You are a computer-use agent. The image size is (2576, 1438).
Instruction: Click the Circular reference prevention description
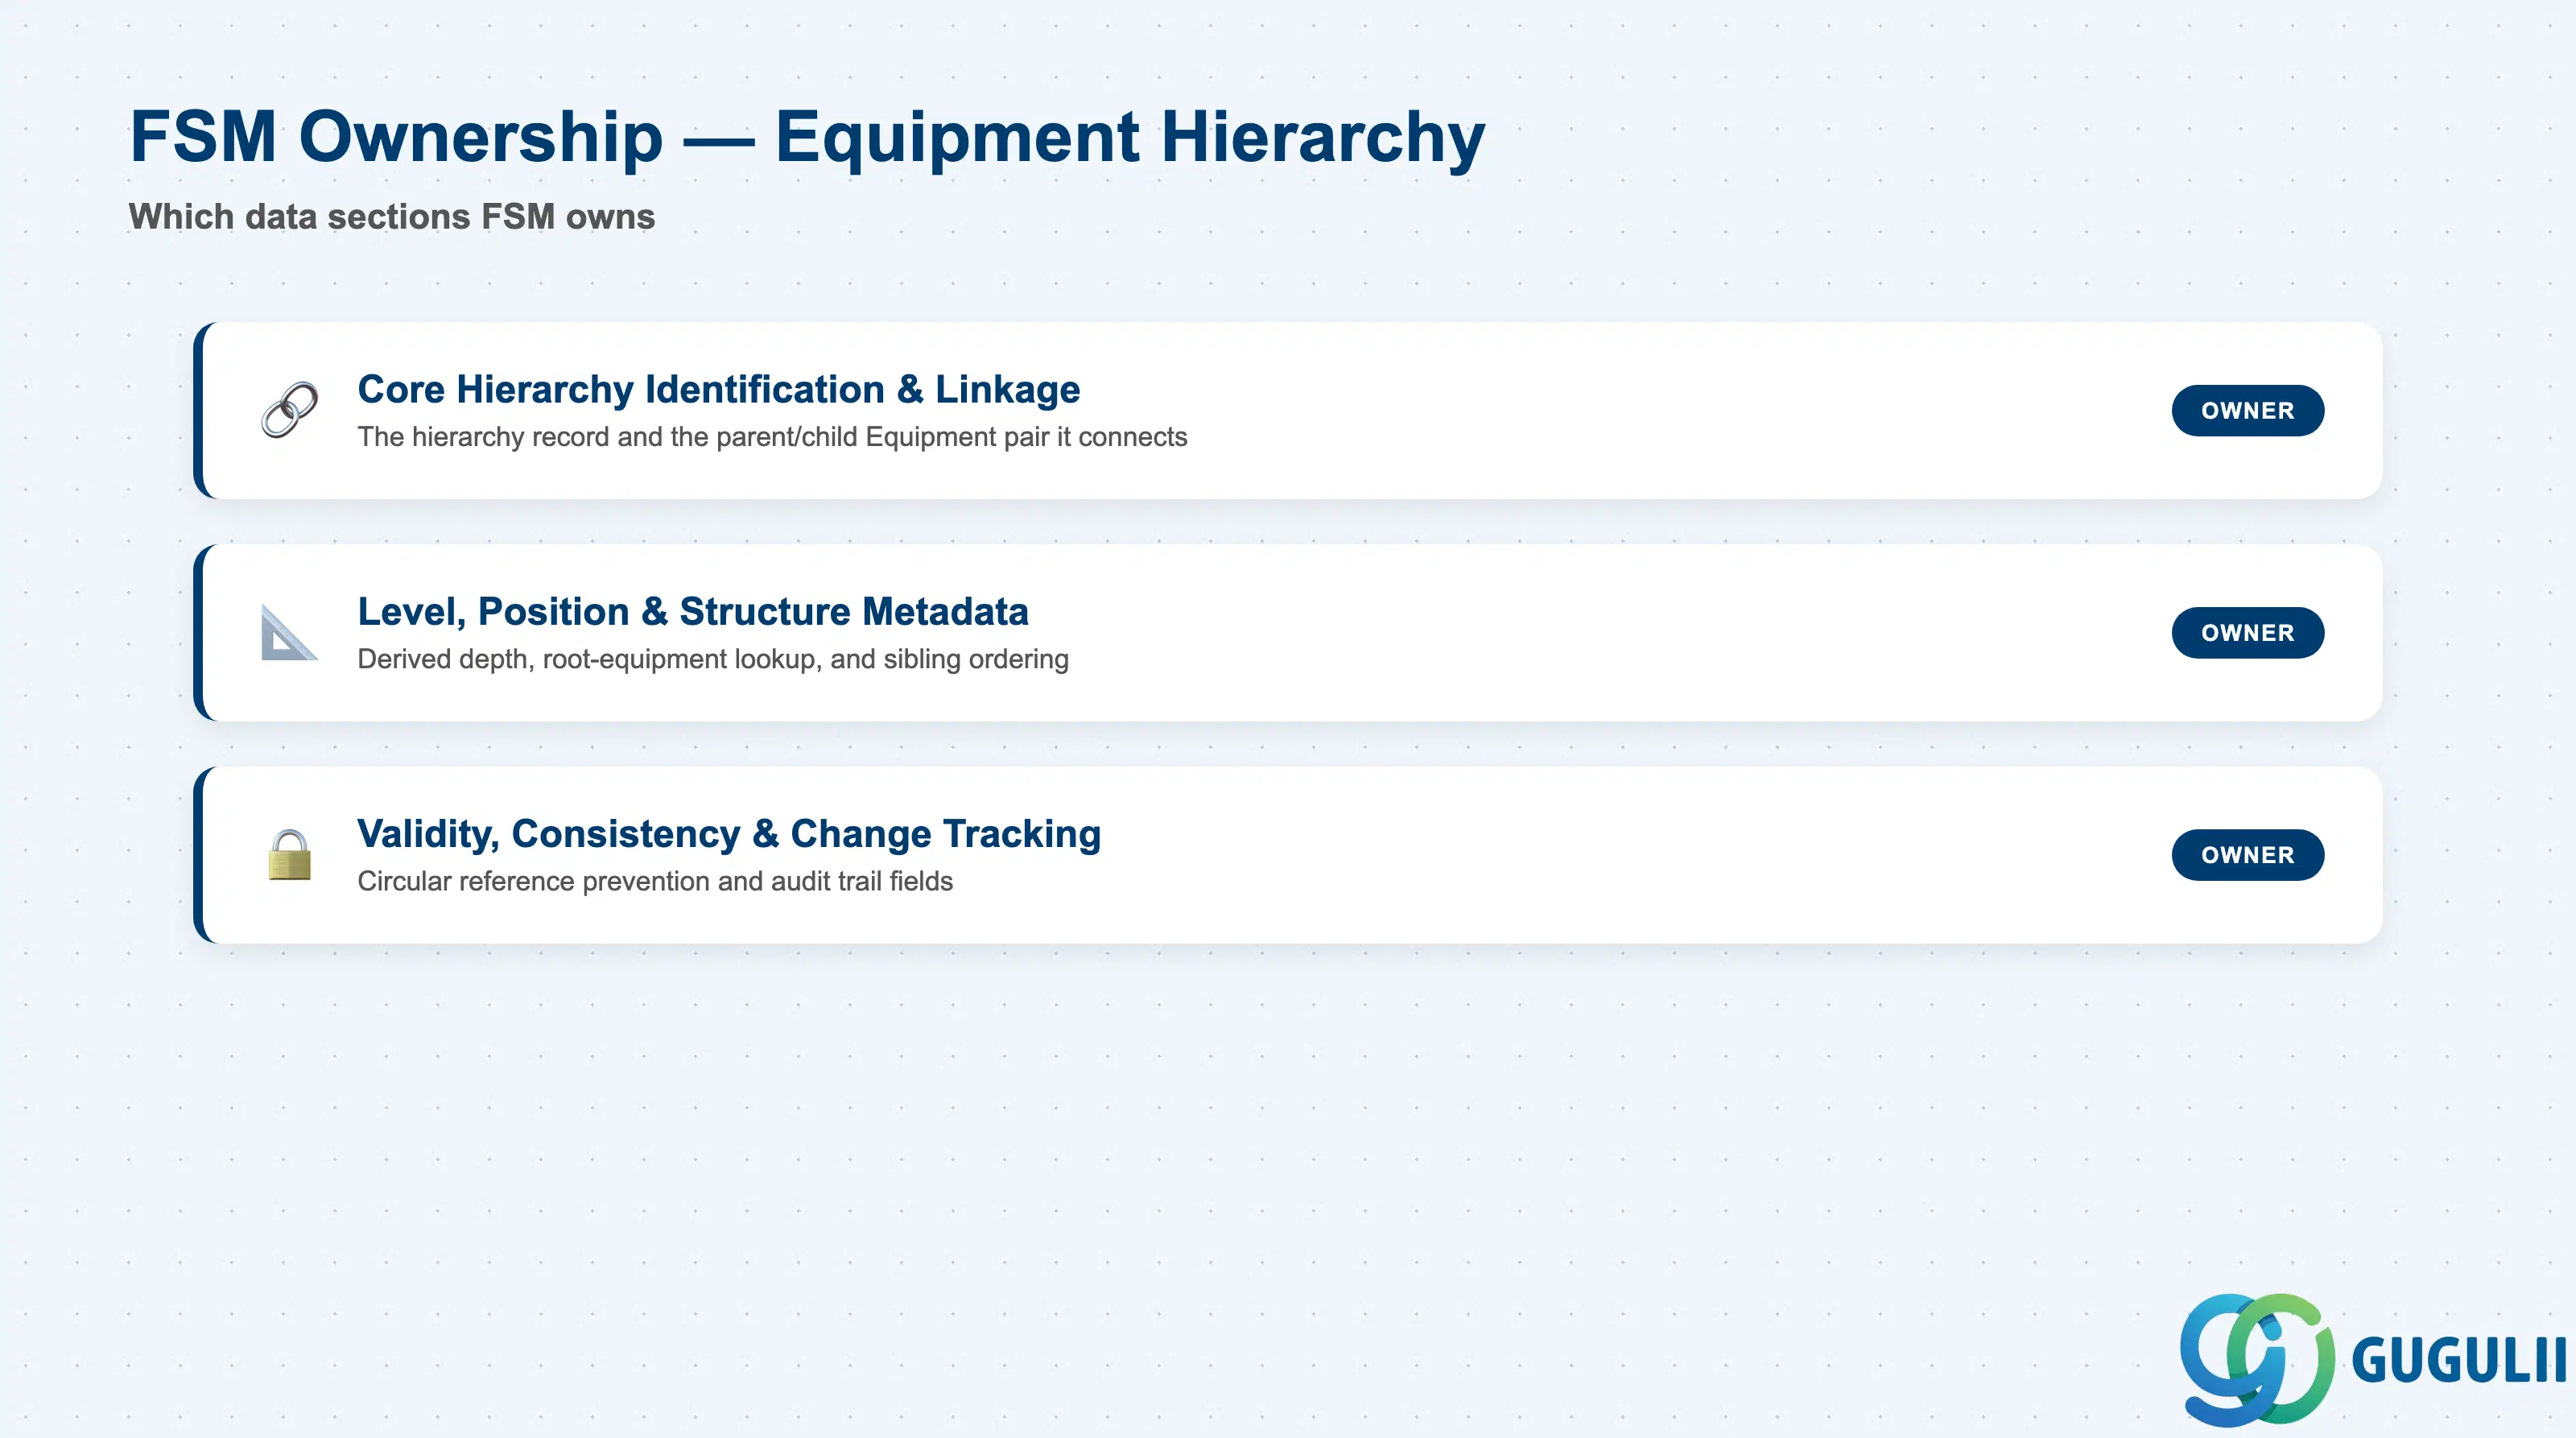tap(655, 881)
